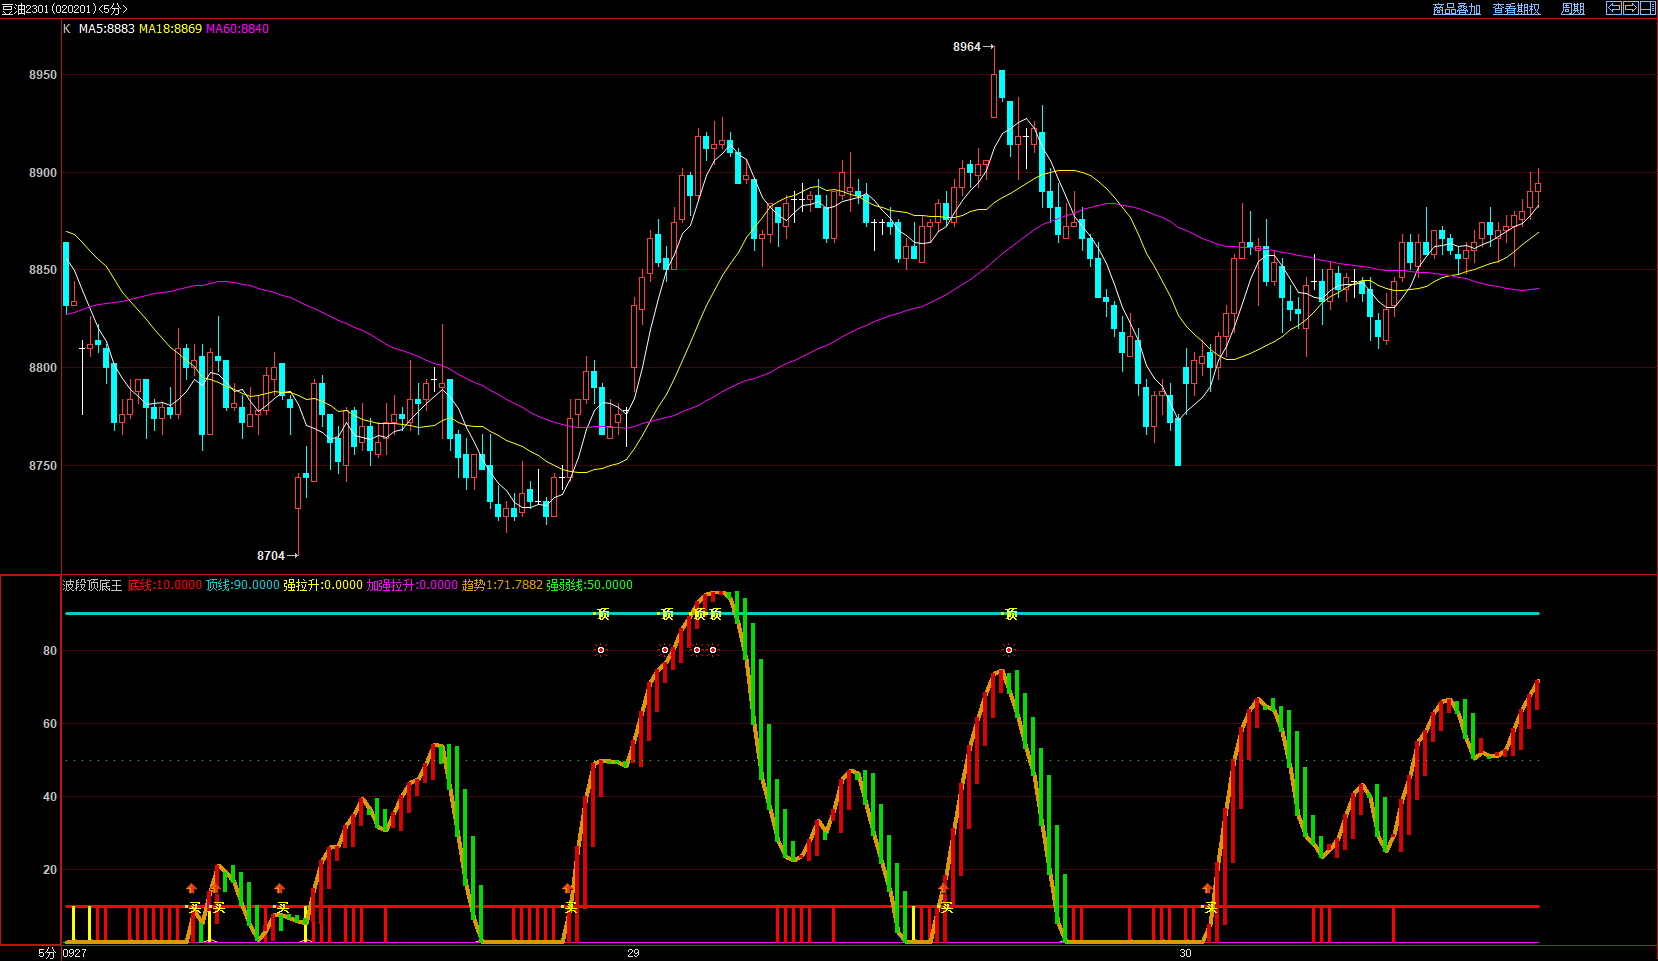Click the K line label
Screen dimensions: 1658x961
[67, 29]
